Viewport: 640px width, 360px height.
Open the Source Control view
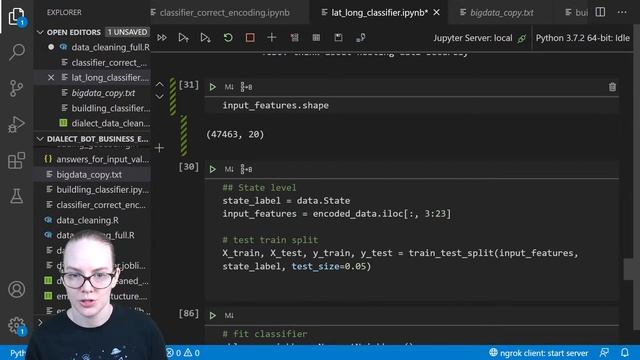coord(16,88)
